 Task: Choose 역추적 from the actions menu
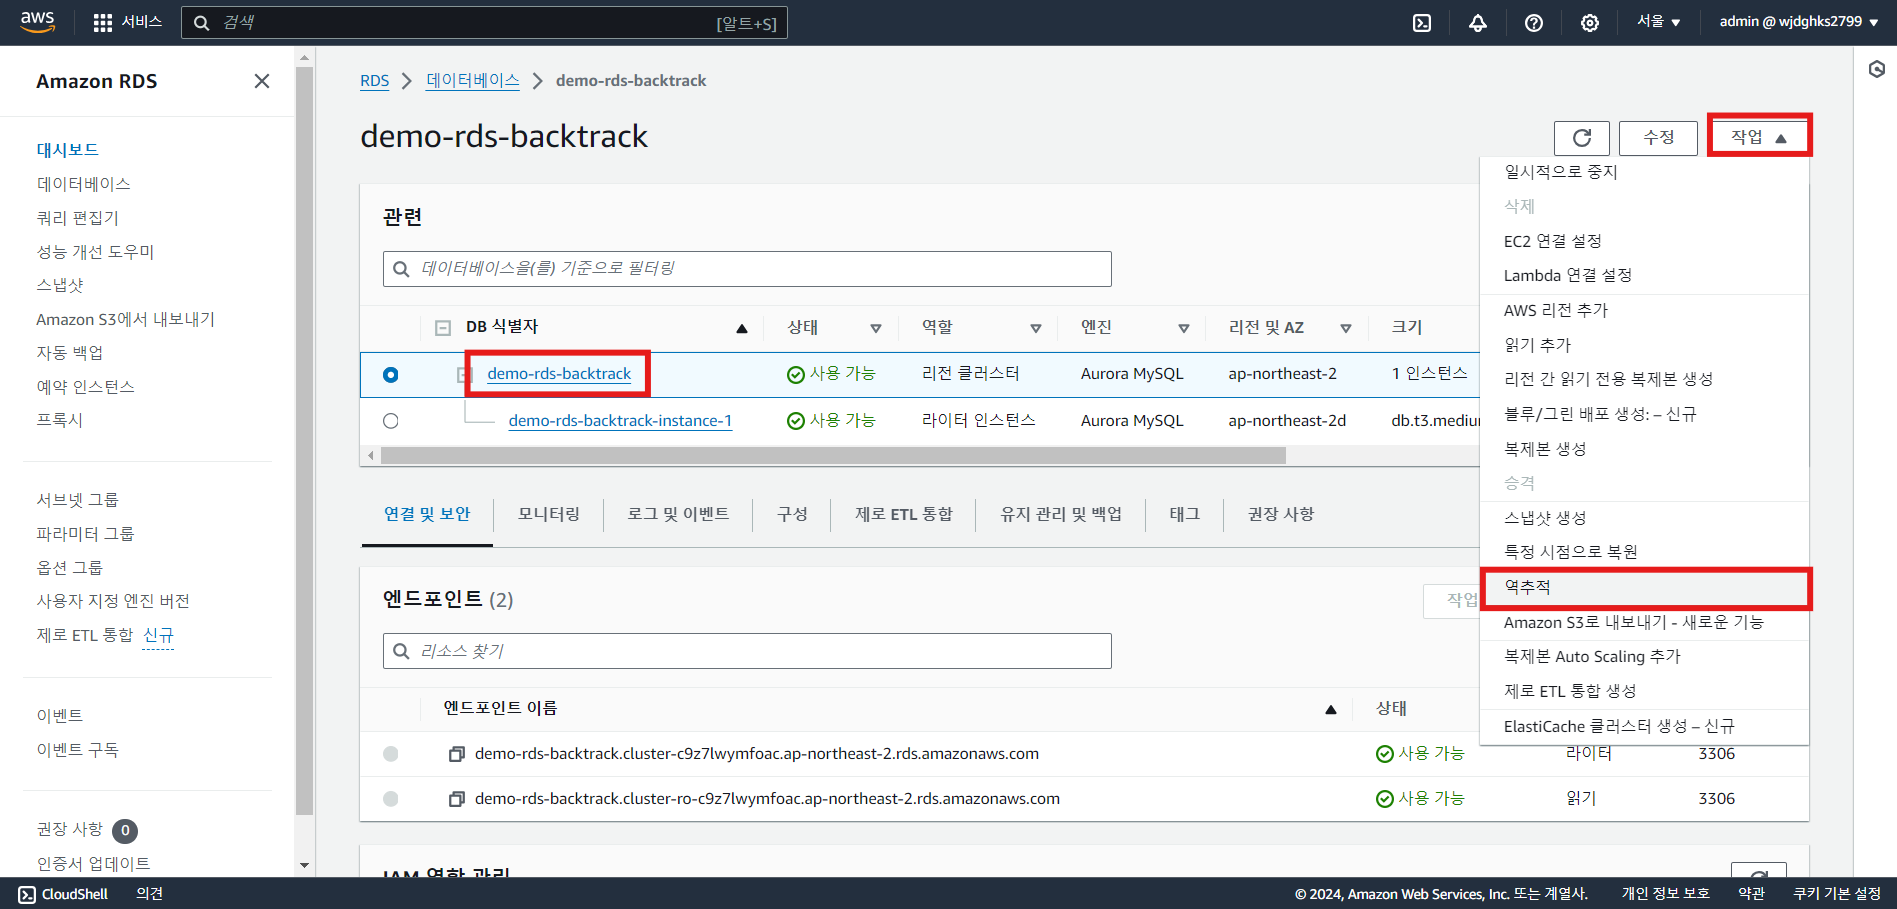click(1644, 588)
